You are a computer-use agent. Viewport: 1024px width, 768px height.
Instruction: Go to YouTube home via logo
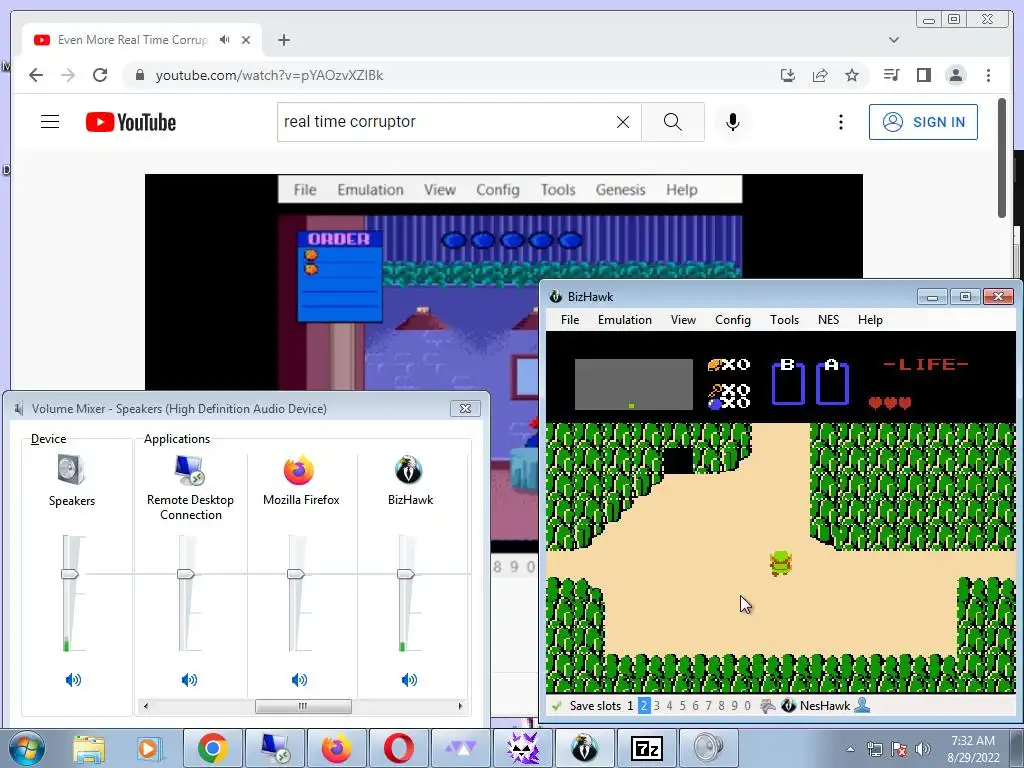[131, 122]
